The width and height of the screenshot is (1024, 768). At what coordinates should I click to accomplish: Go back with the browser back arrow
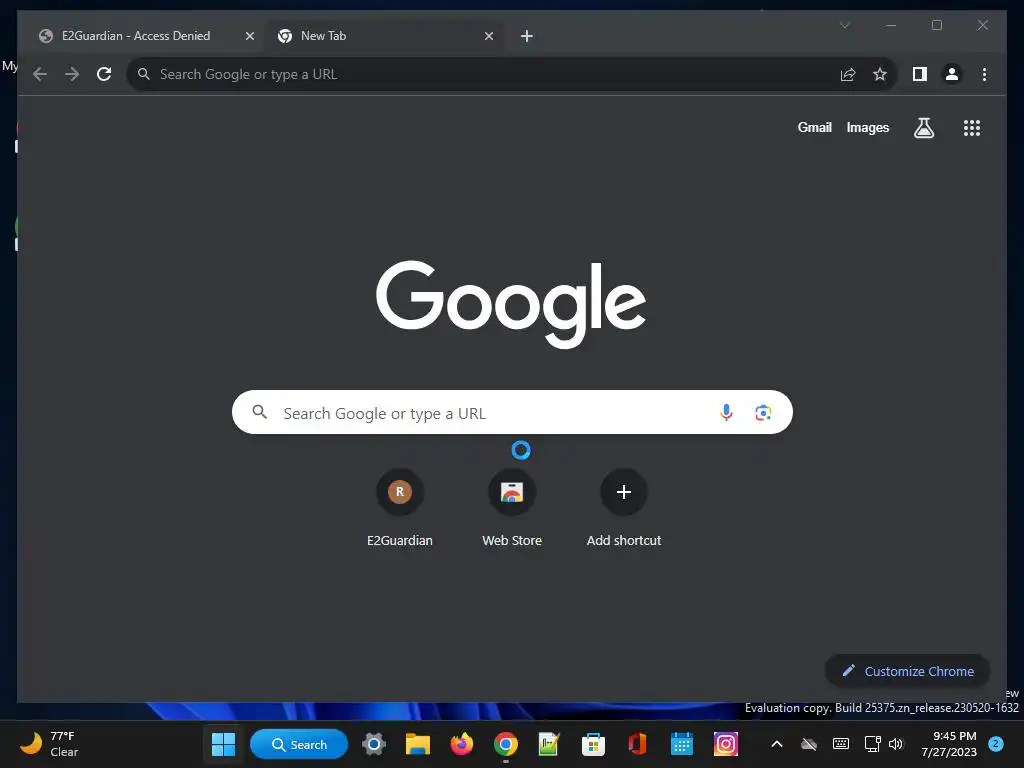pyautogui.click(x=40, y=74)
